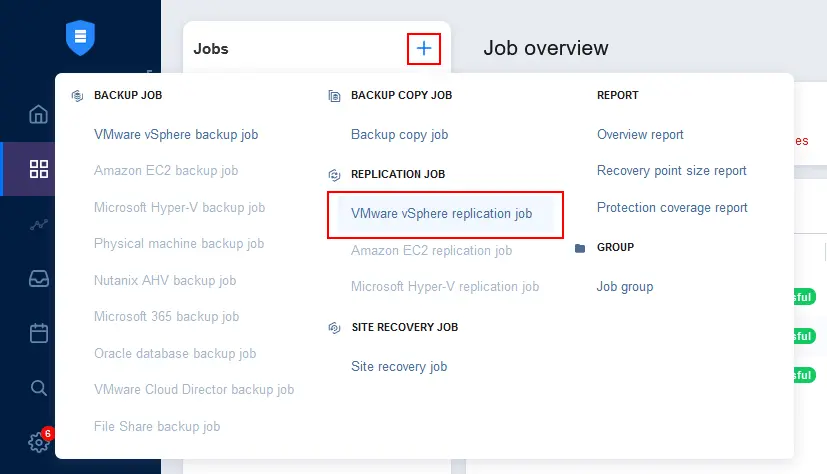Click the REPLICATION JOB heading
The width and height of the screenshot is (827, 474).
(398, 174)
